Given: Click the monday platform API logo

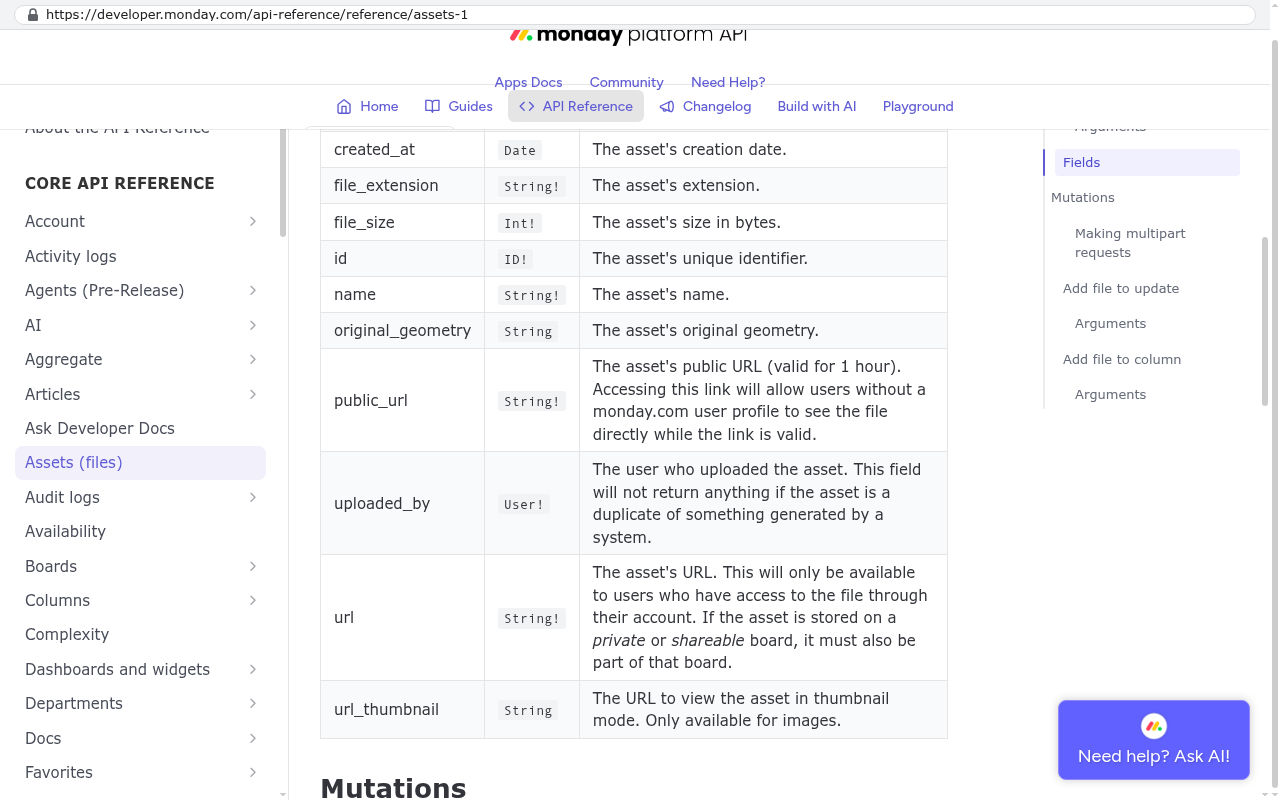Looking at the screenshot, I should [628, 36].
